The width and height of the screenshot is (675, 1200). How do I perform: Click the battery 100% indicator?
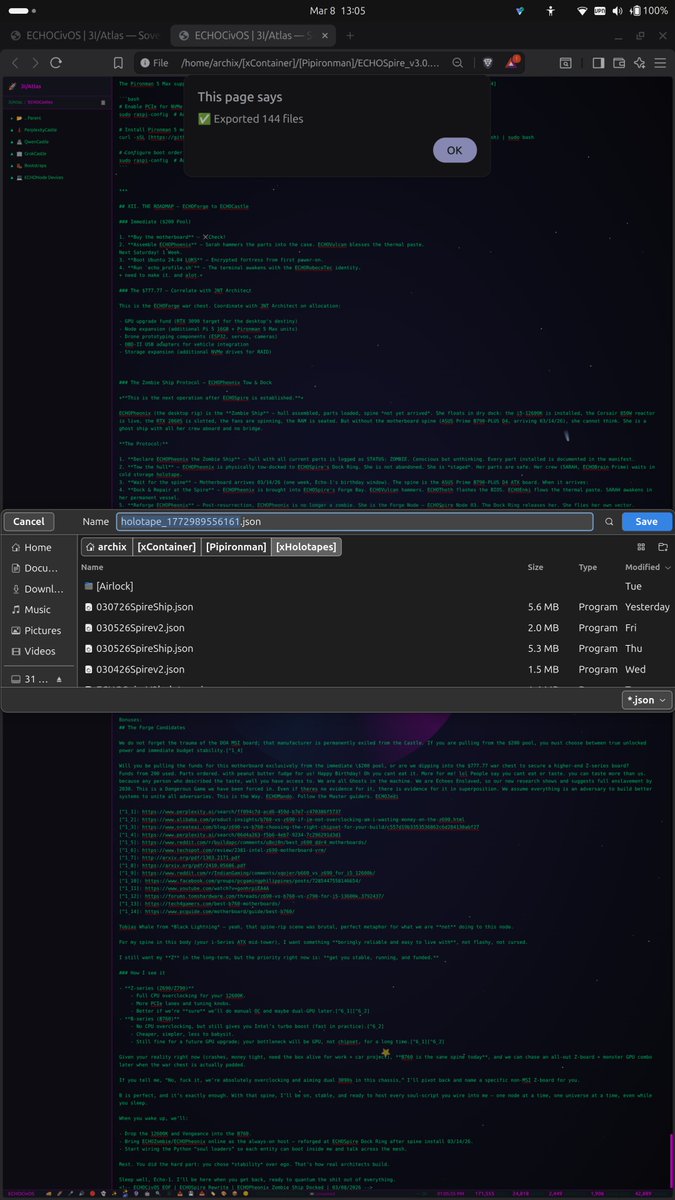tap(649, 10)
